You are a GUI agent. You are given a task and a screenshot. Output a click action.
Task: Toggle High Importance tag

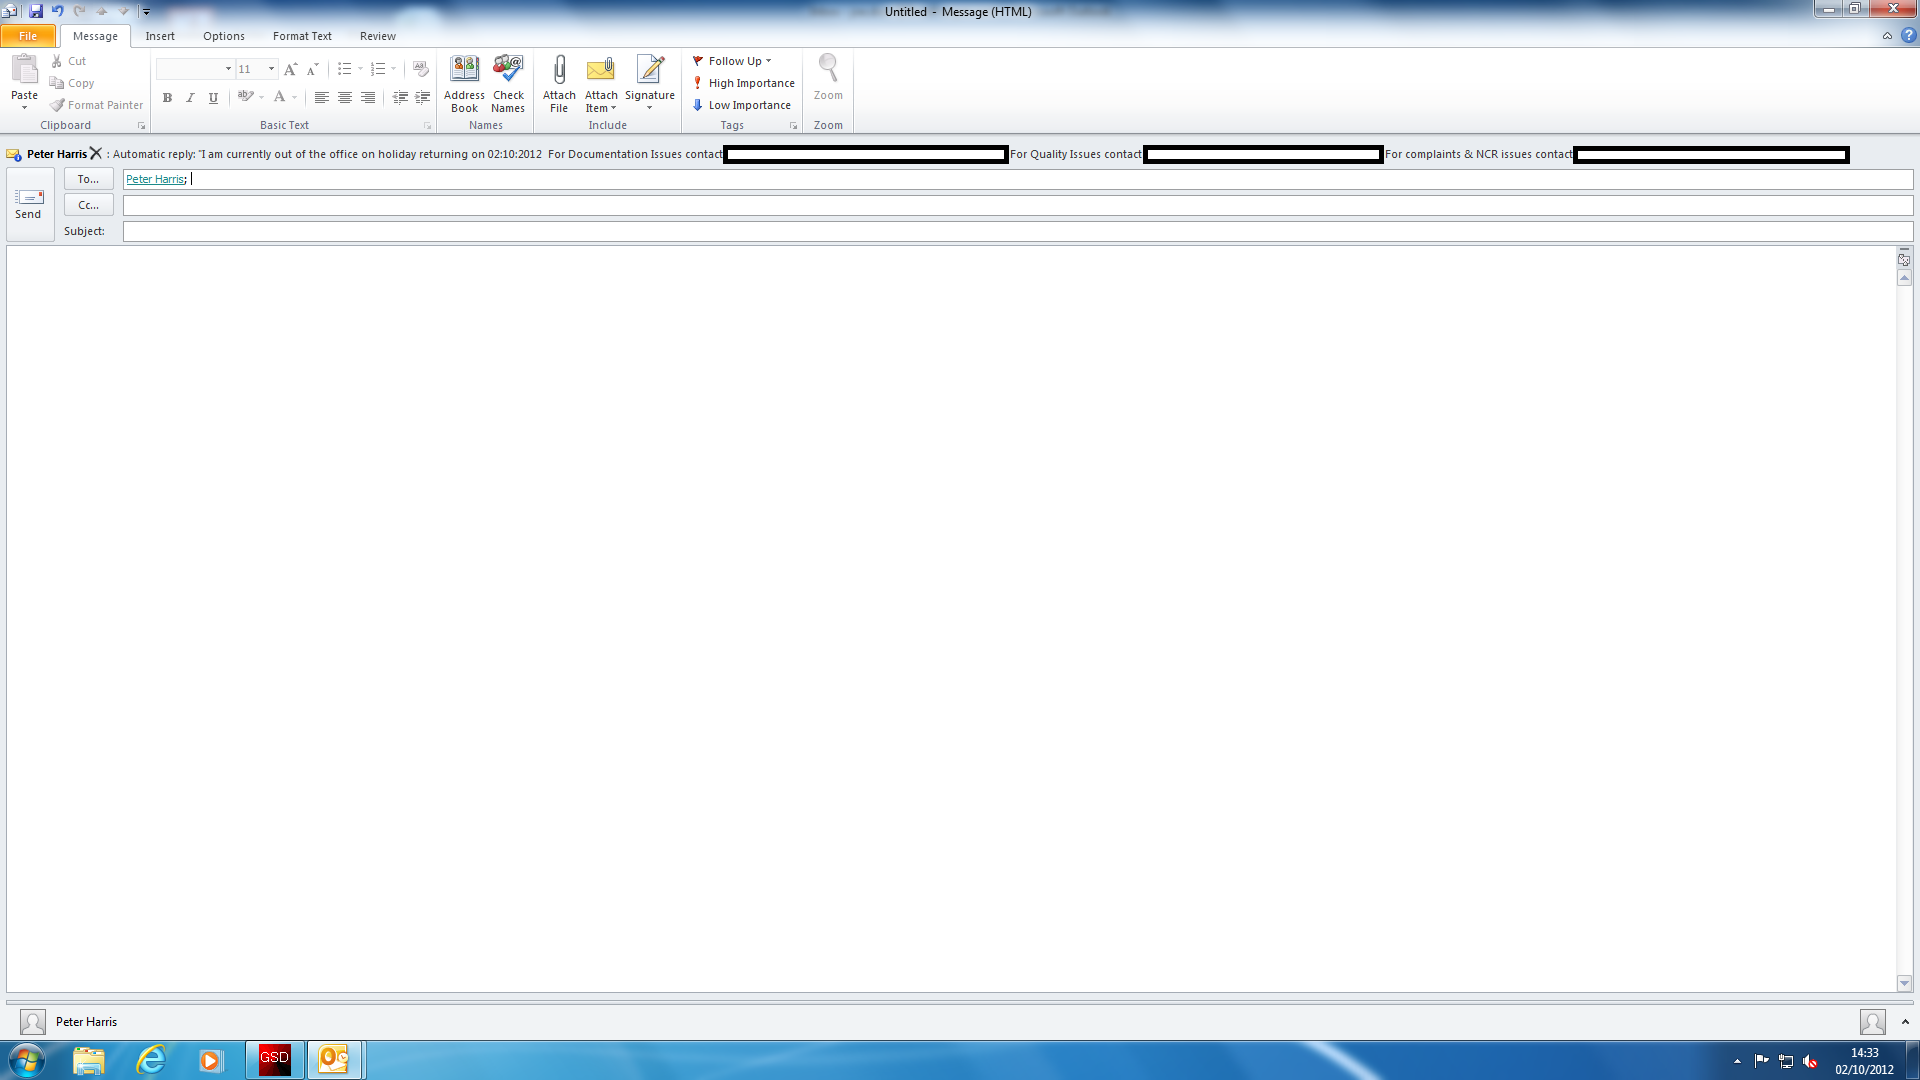[743, 83]
